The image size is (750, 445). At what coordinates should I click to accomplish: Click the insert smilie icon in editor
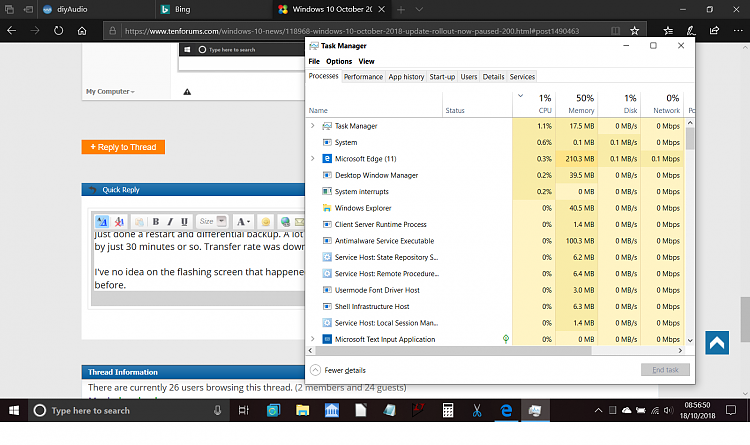tap(265, 222)
